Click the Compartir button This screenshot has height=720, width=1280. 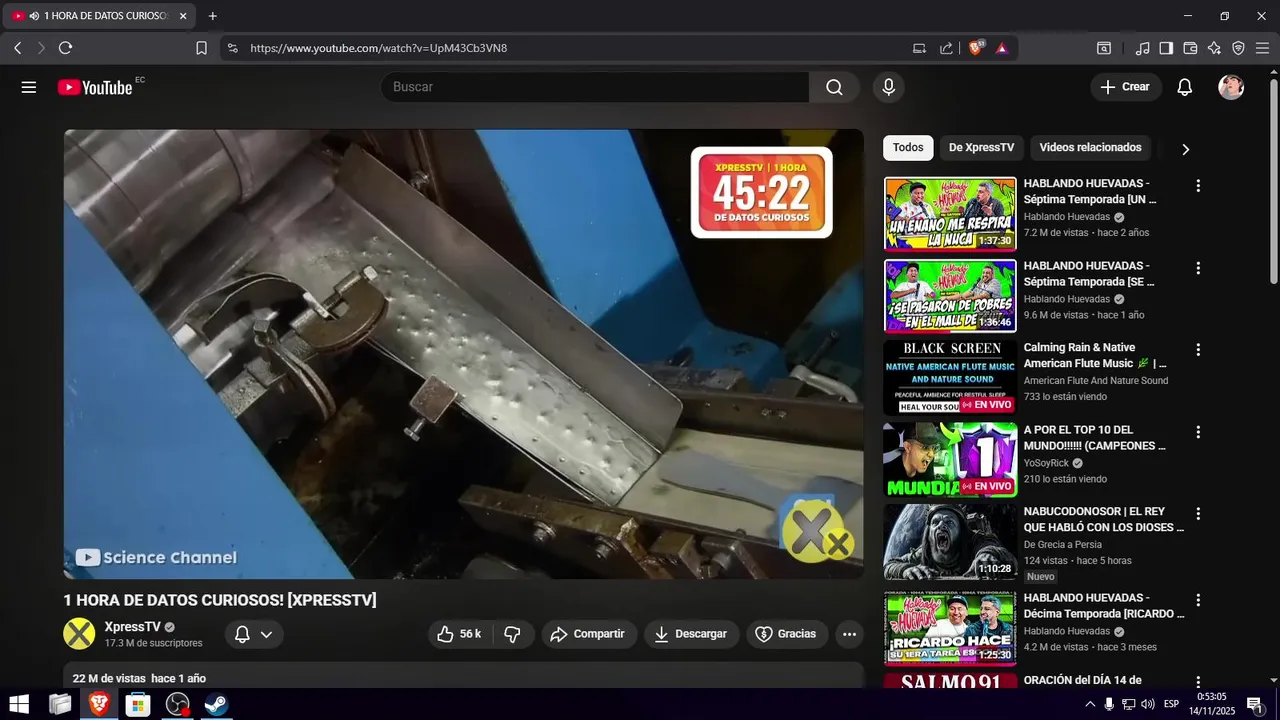coord(589,634)
